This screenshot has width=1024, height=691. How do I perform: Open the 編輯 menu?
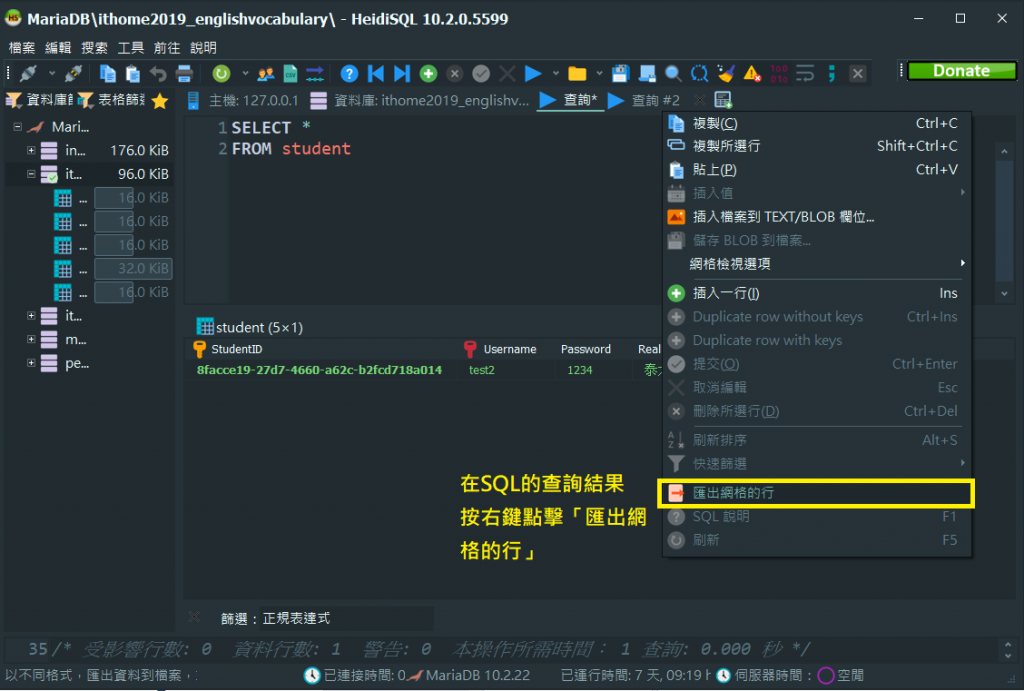pyautogui.click(x=58, y=48)
